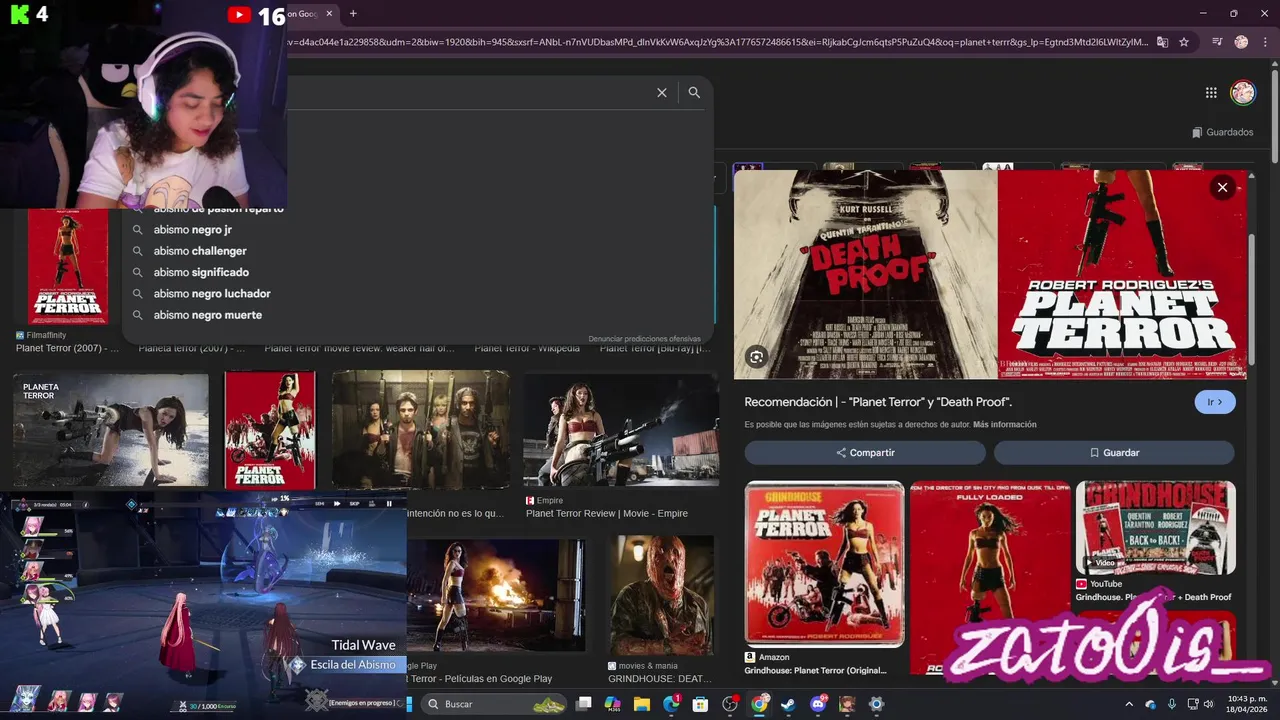Open the Death Proof / Planet Terror preview image
This screenshot has height=720, width=1280.
tap(990, 274)
